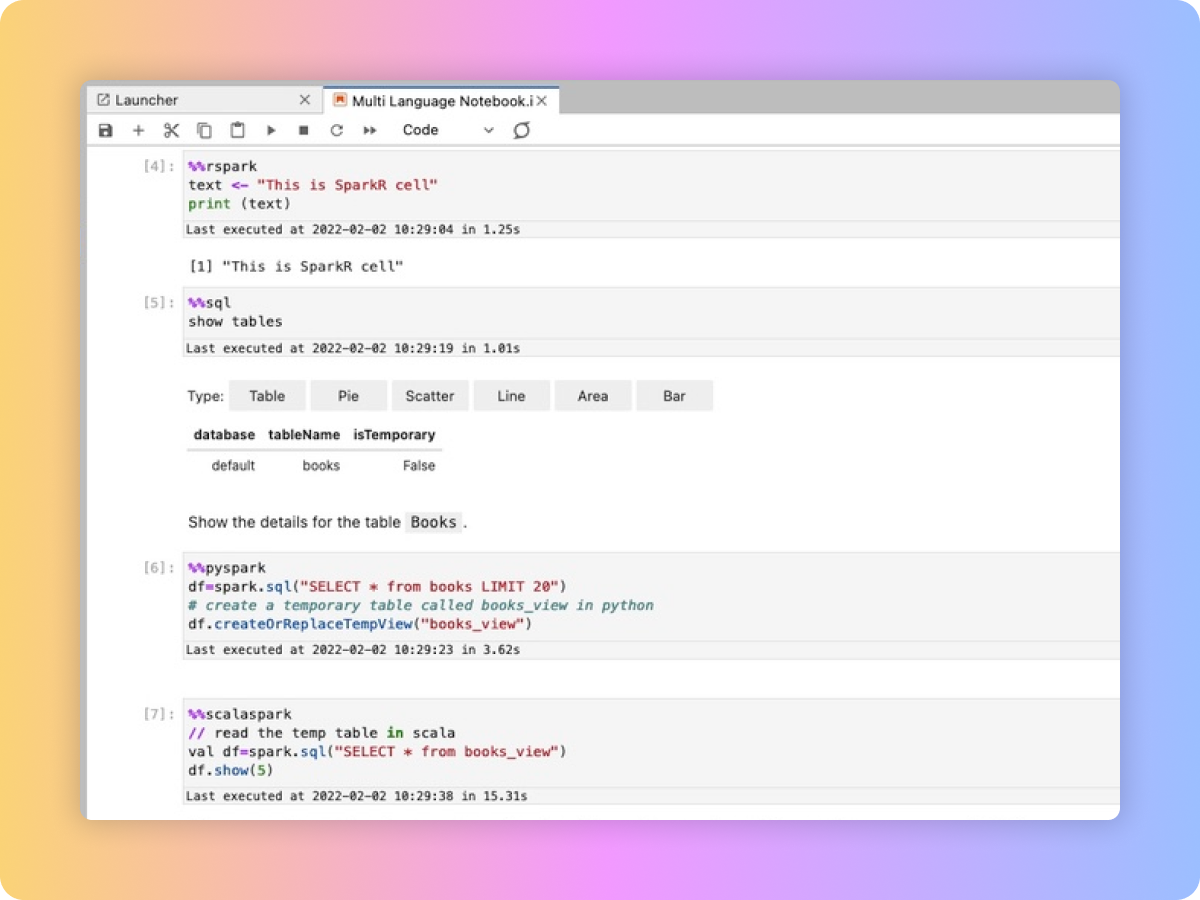This screenshot has height=900, width=1200.
Task: Cut the selected cells
Action: pyautogui.click(x=171, y=130)
